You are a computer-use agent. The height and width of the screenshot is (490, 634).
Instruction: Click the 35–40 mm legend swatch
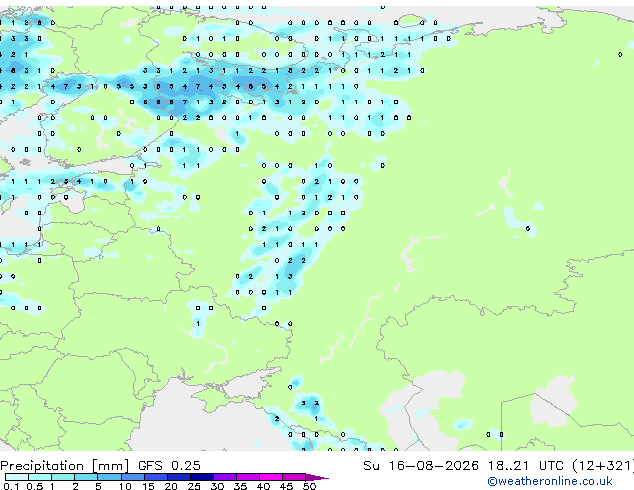click(247, 477)
